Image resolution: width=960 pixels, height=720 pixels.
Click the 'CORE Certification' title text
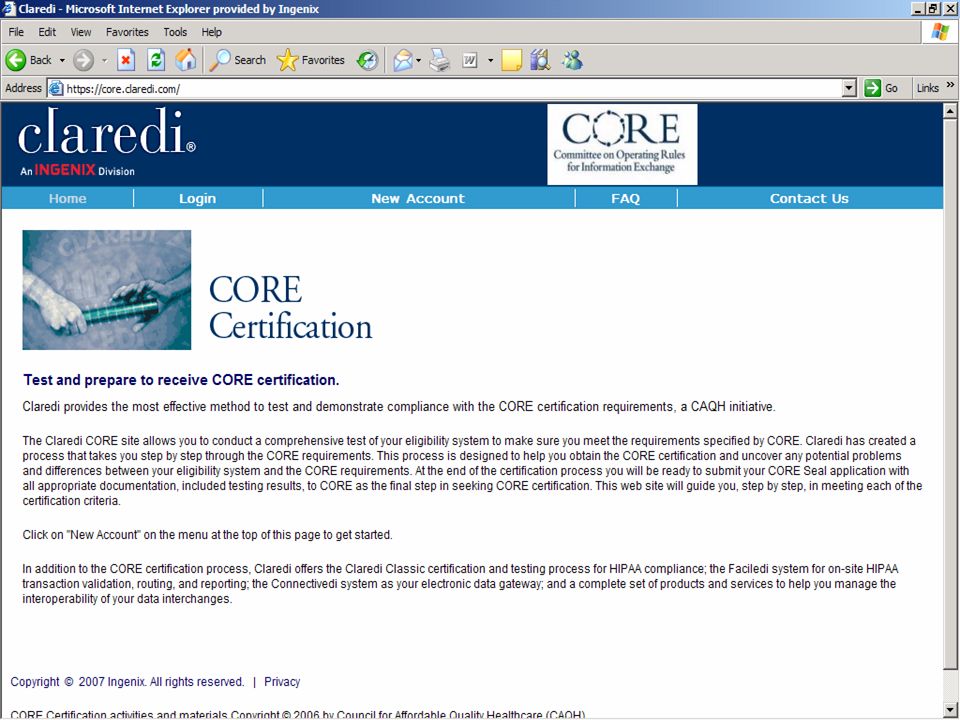coord(291,307)
